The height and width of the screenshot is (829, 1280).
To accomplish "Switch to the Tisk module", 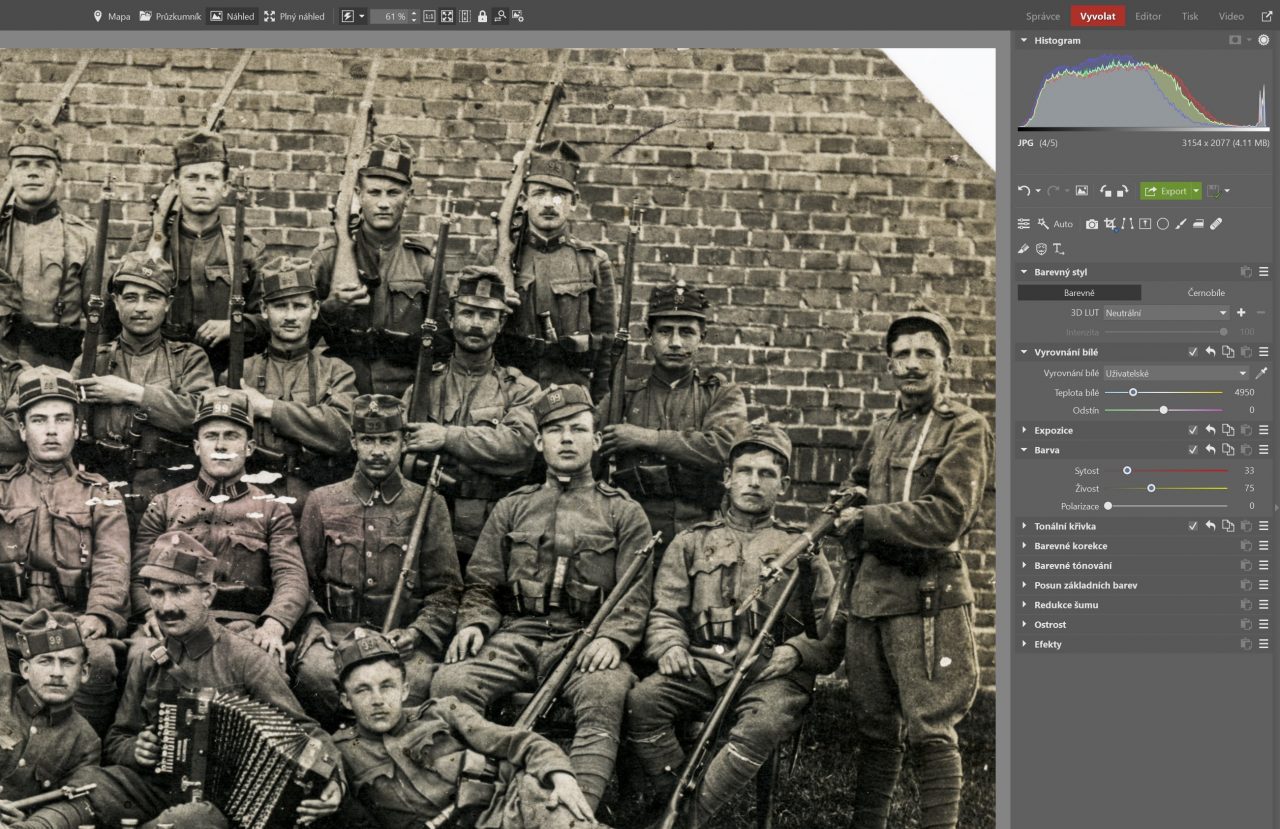I will 1190,16.
